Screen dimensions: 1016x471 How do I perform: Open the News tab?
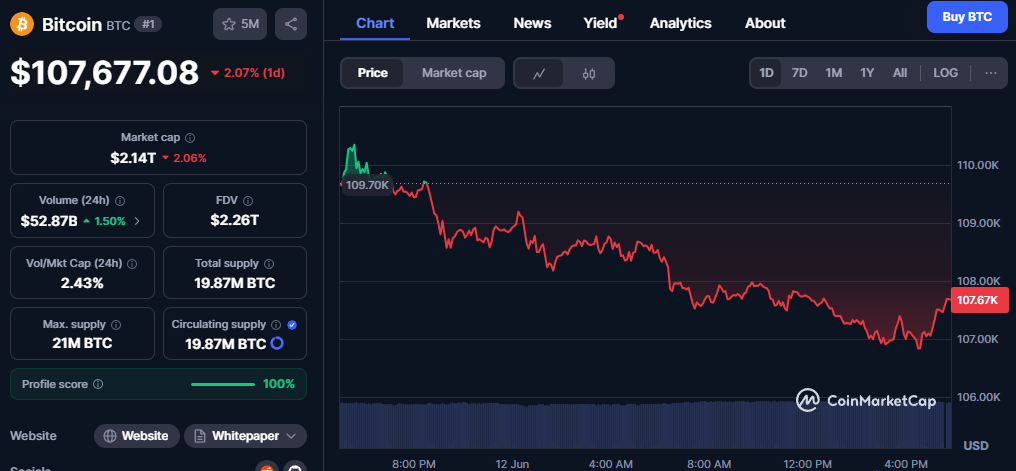[x=533, y=23]
